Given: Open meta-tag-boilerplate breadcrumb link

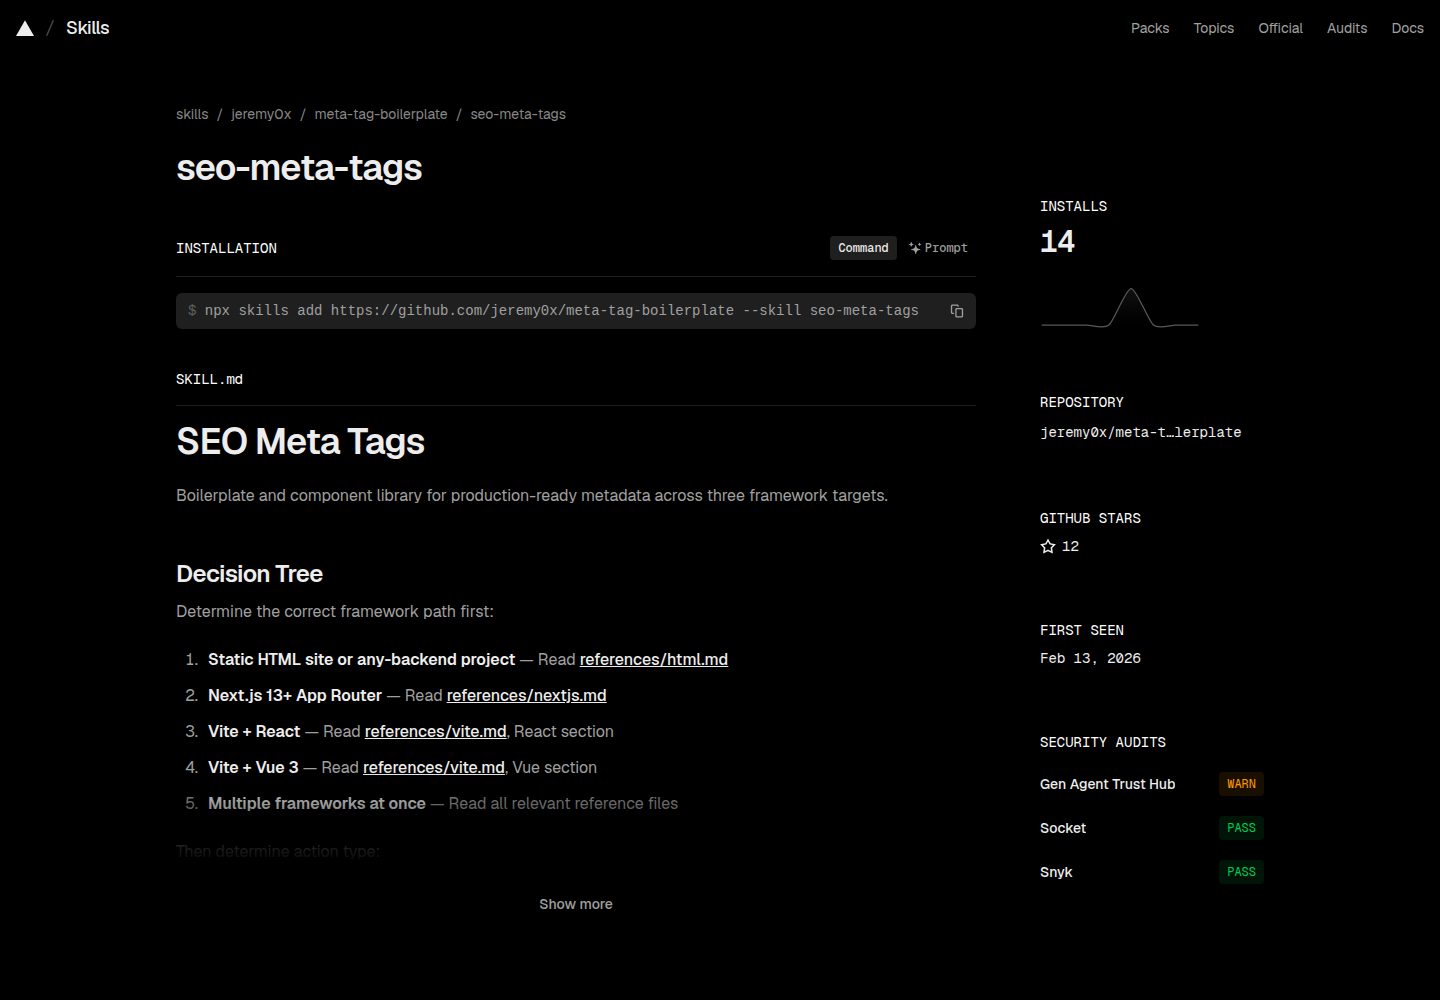Looking at the screenshot, I should (381, 114).
